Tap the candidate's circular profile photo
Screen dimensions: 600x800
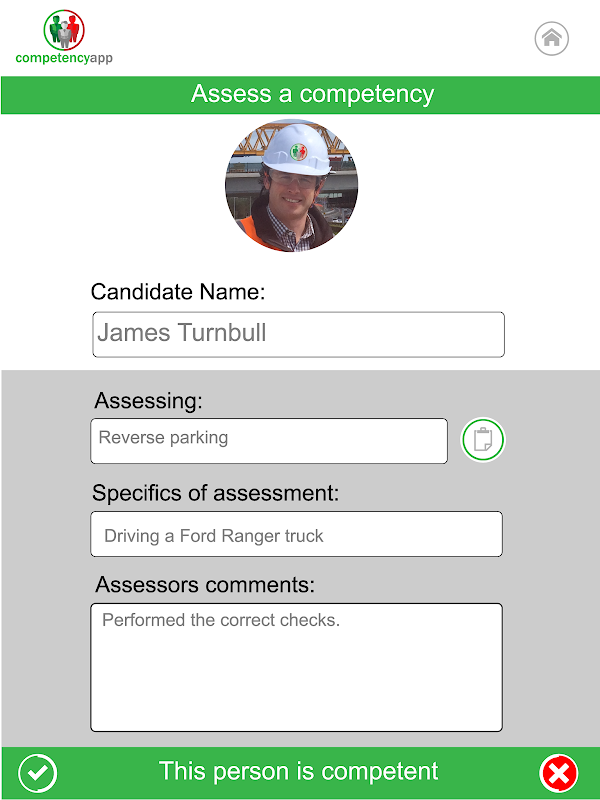(291, 186)
